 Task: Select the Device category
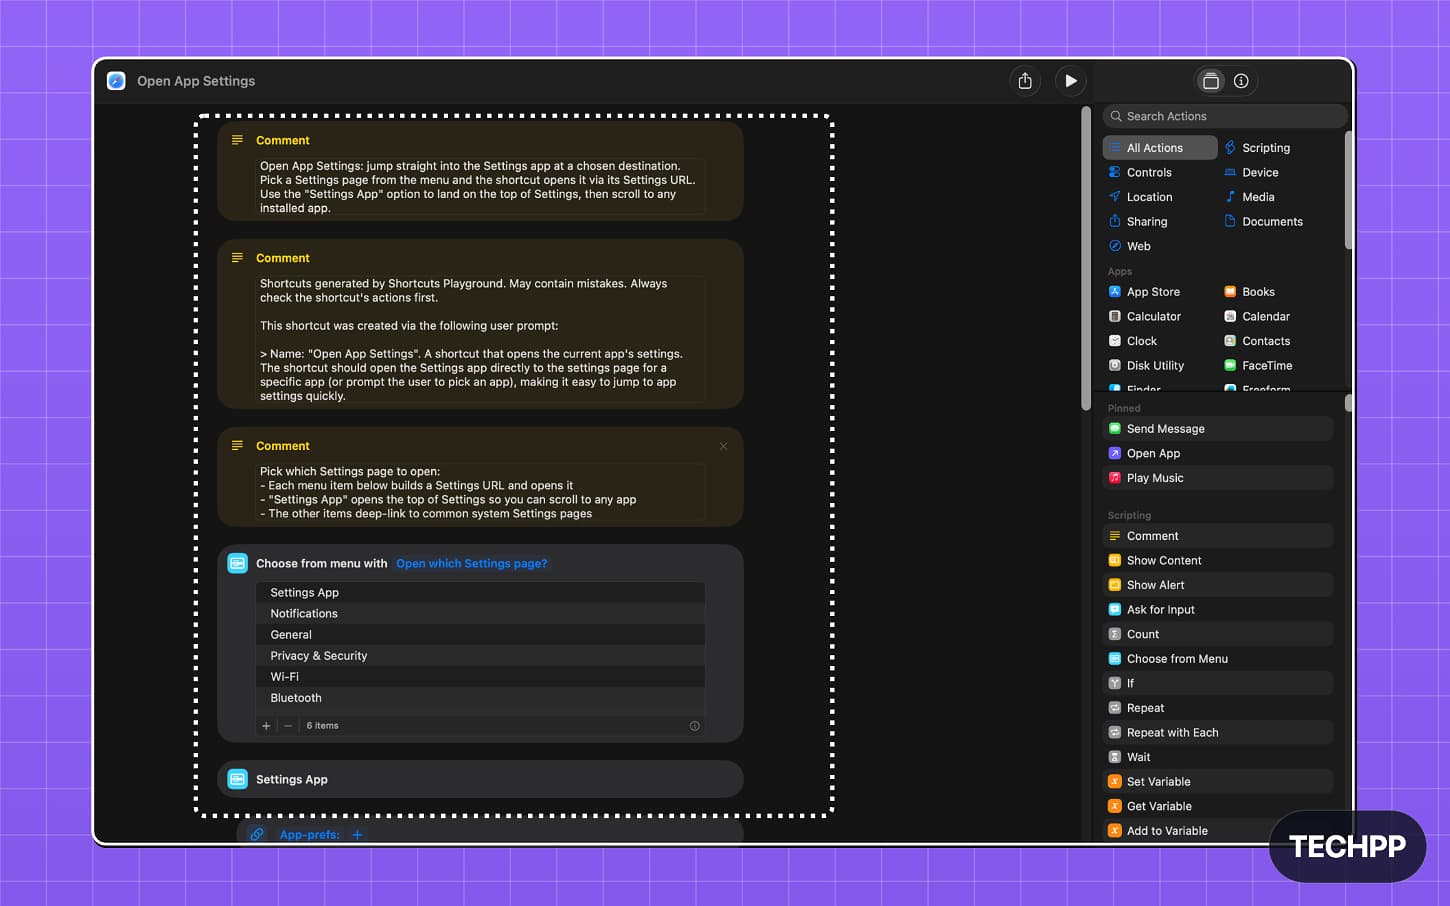tap(1251, 172)
